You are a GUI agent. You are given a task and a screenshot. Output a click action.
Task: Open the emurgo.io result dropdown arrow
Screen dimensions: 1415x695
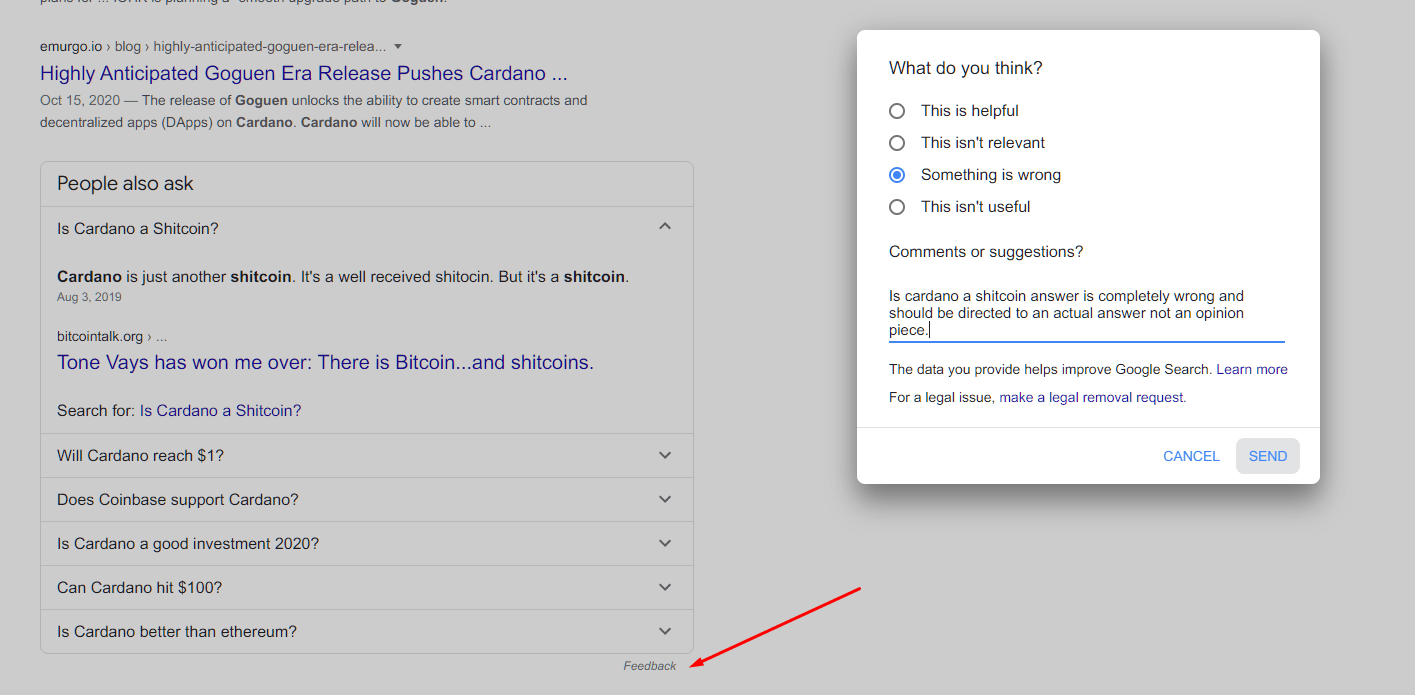398,46
